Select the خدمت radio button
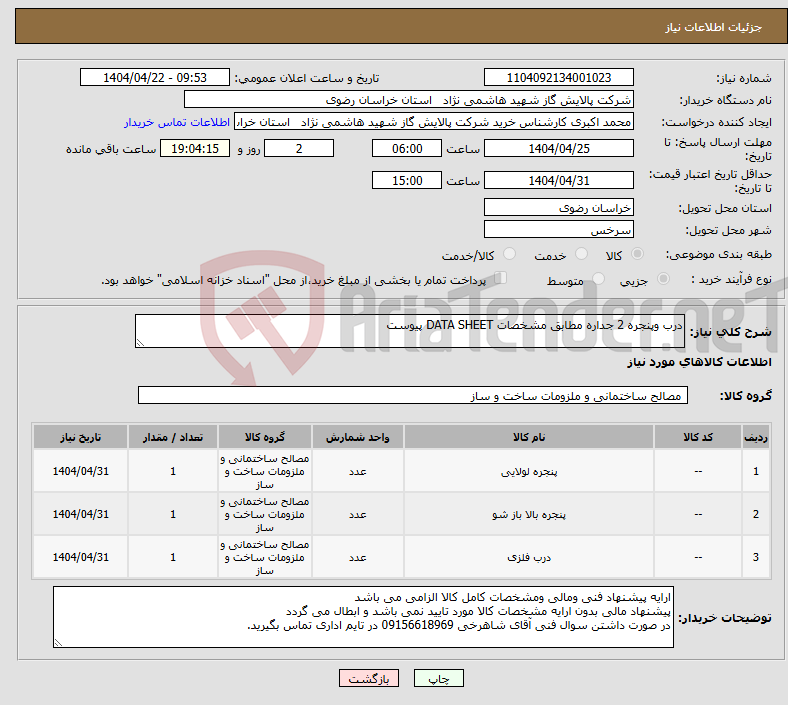Screen dimensions: 788x705 click(581, 254)
